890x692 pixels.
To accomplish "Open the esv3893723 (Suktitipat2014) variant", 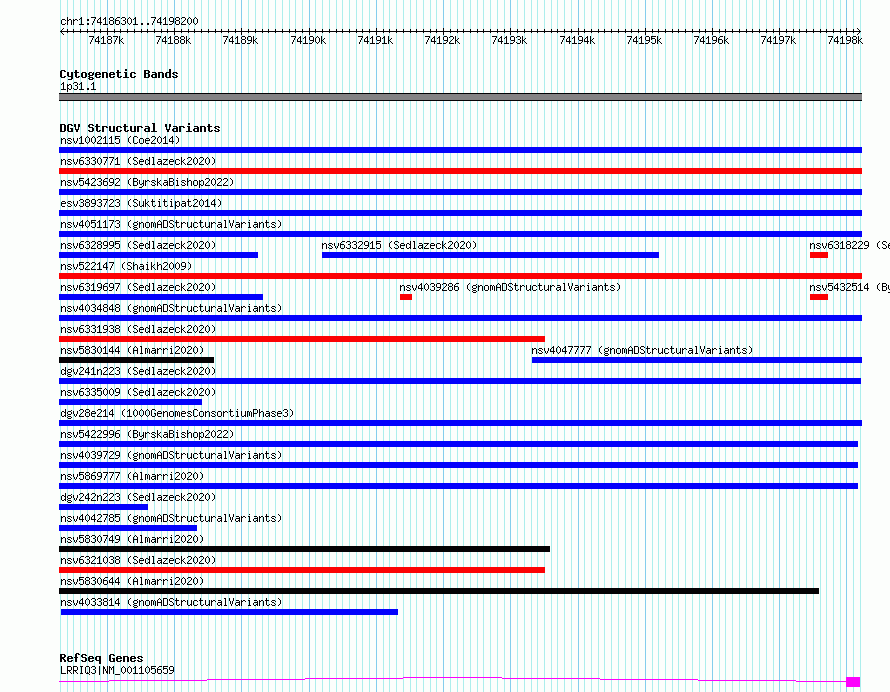I will coord(141,203).
